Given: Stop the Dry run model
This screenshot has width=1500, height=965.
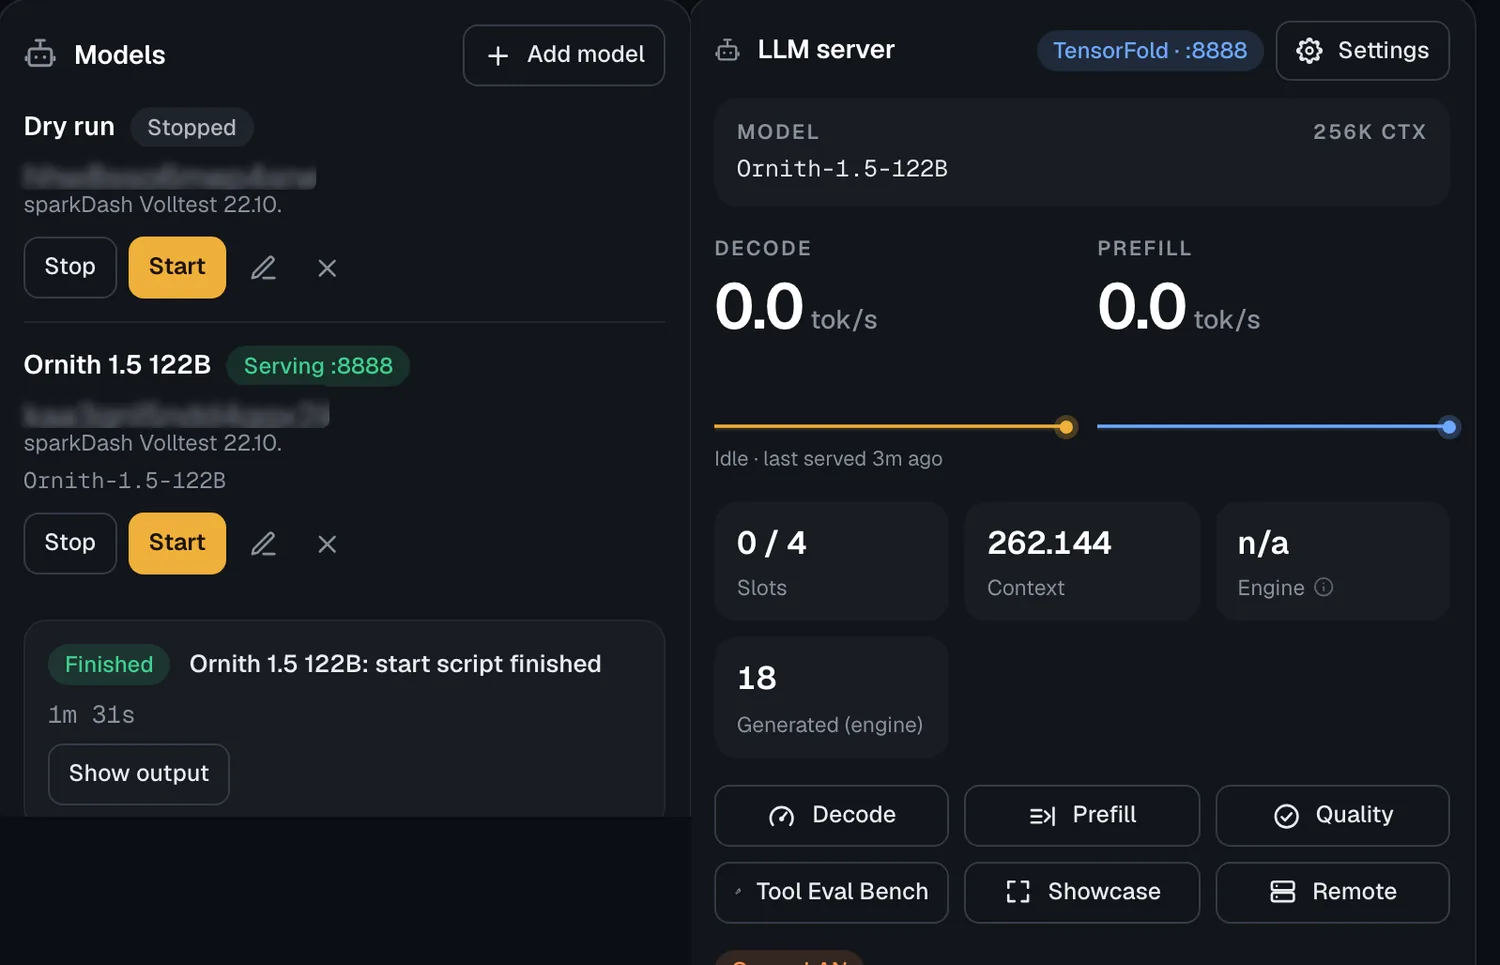Looking at the screenshot, I should [x=70, y=267].
